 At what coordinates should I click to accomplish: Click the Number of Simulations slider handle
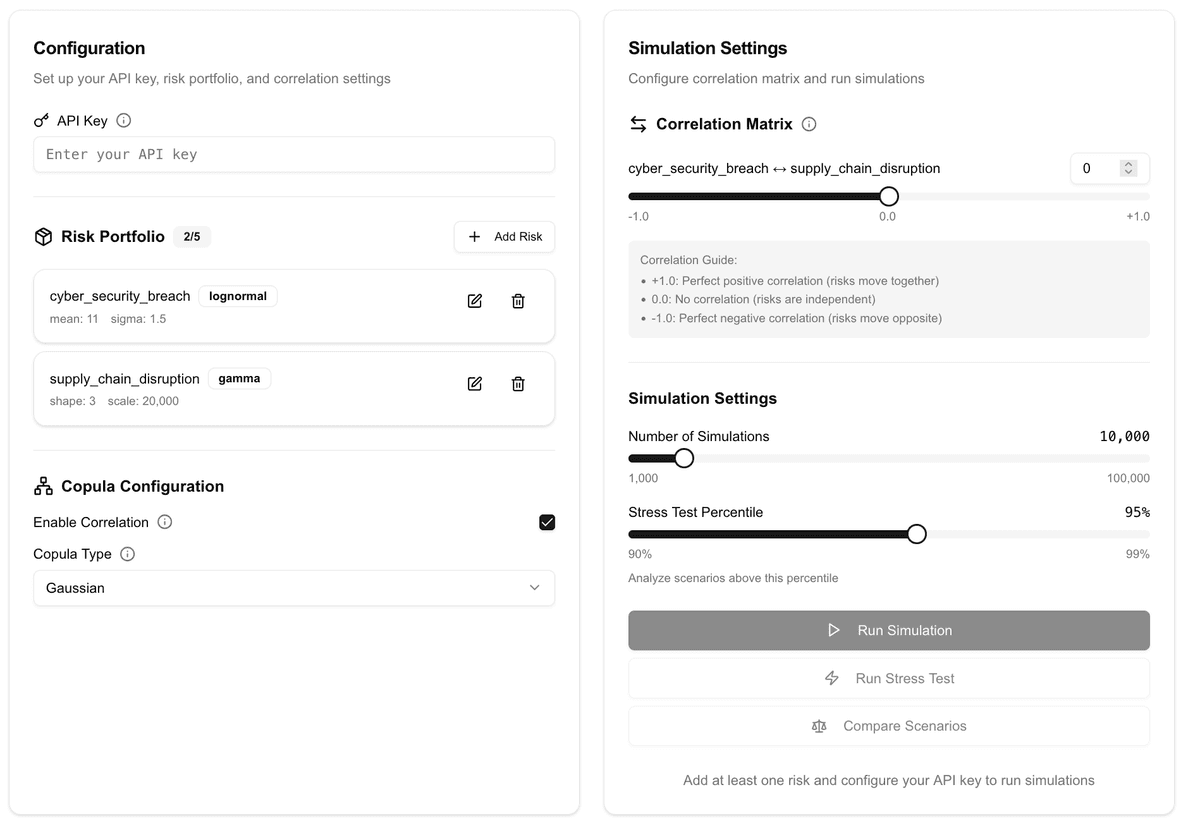click(x=684, y=459)
